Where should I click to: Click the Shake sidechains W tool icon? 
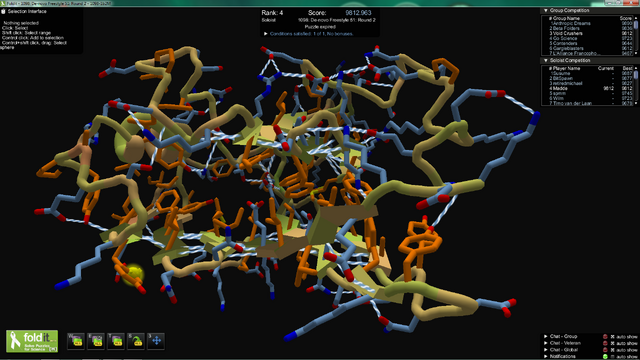[x=76, y=341]
